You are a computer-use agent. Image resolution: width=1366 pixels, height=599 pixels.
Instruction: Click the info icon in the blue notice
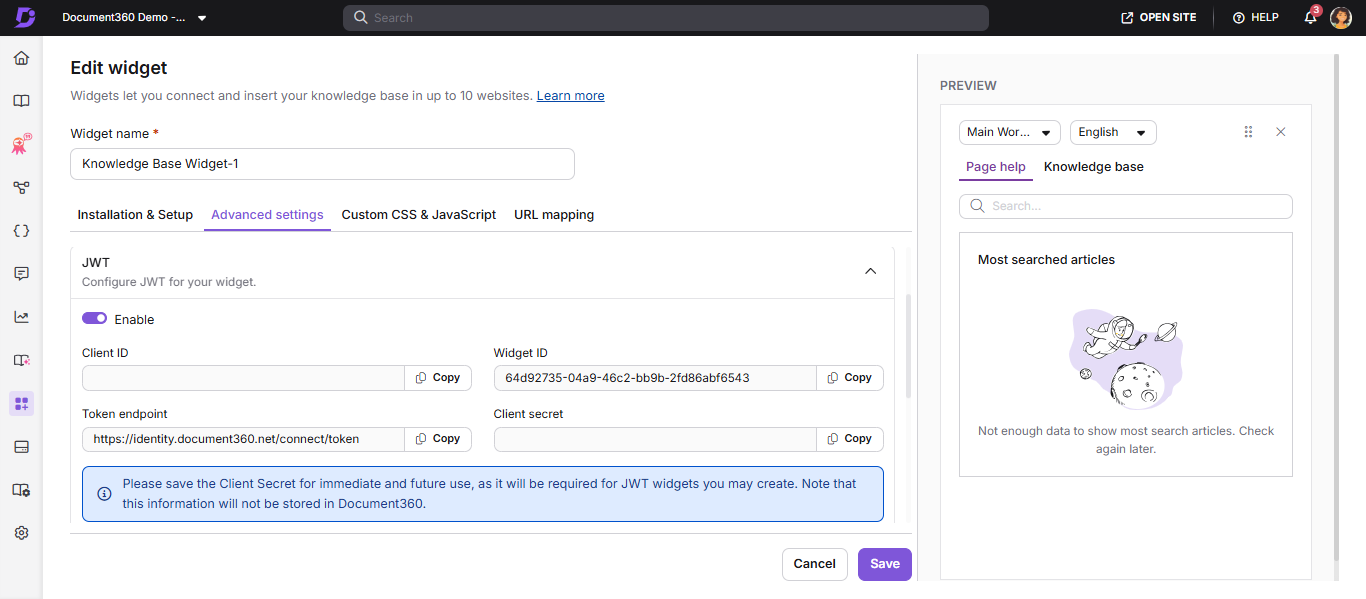point(104,494)
